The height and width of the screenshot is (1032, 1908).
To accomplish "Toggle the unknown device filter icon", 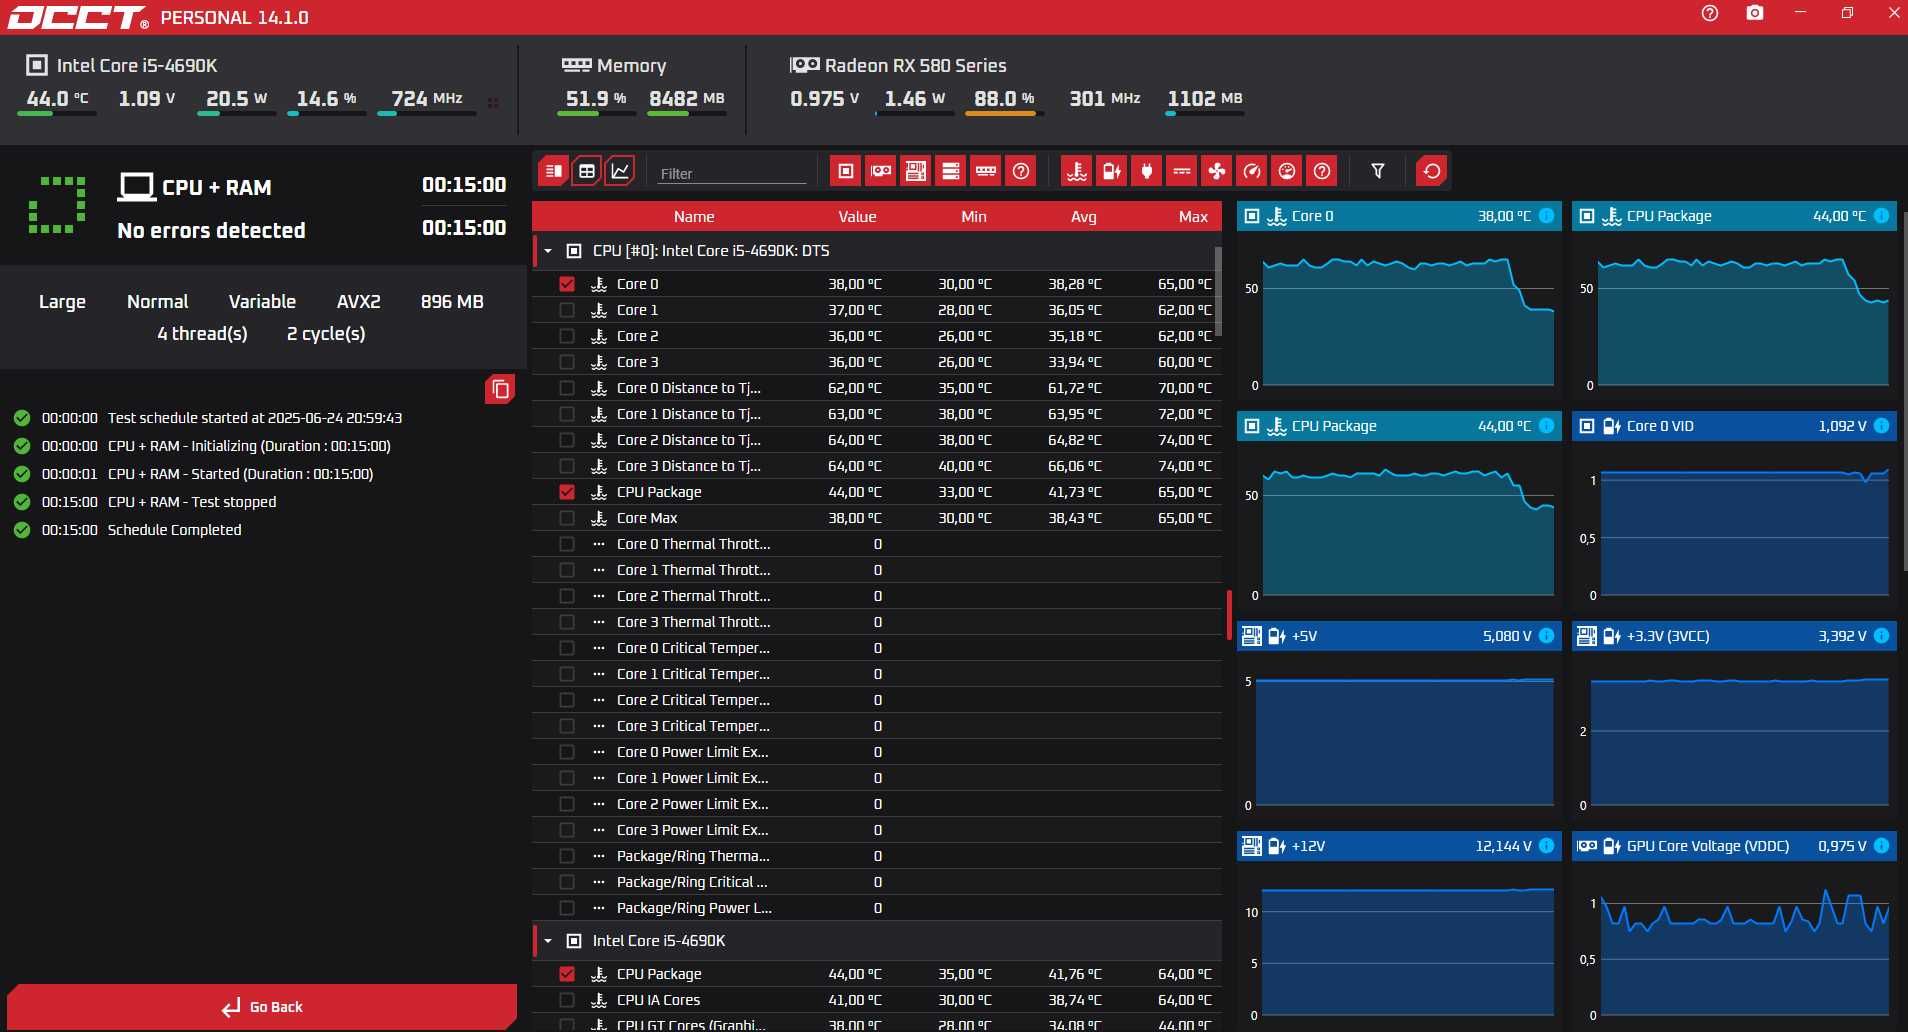I will (x=1021, y=171).
